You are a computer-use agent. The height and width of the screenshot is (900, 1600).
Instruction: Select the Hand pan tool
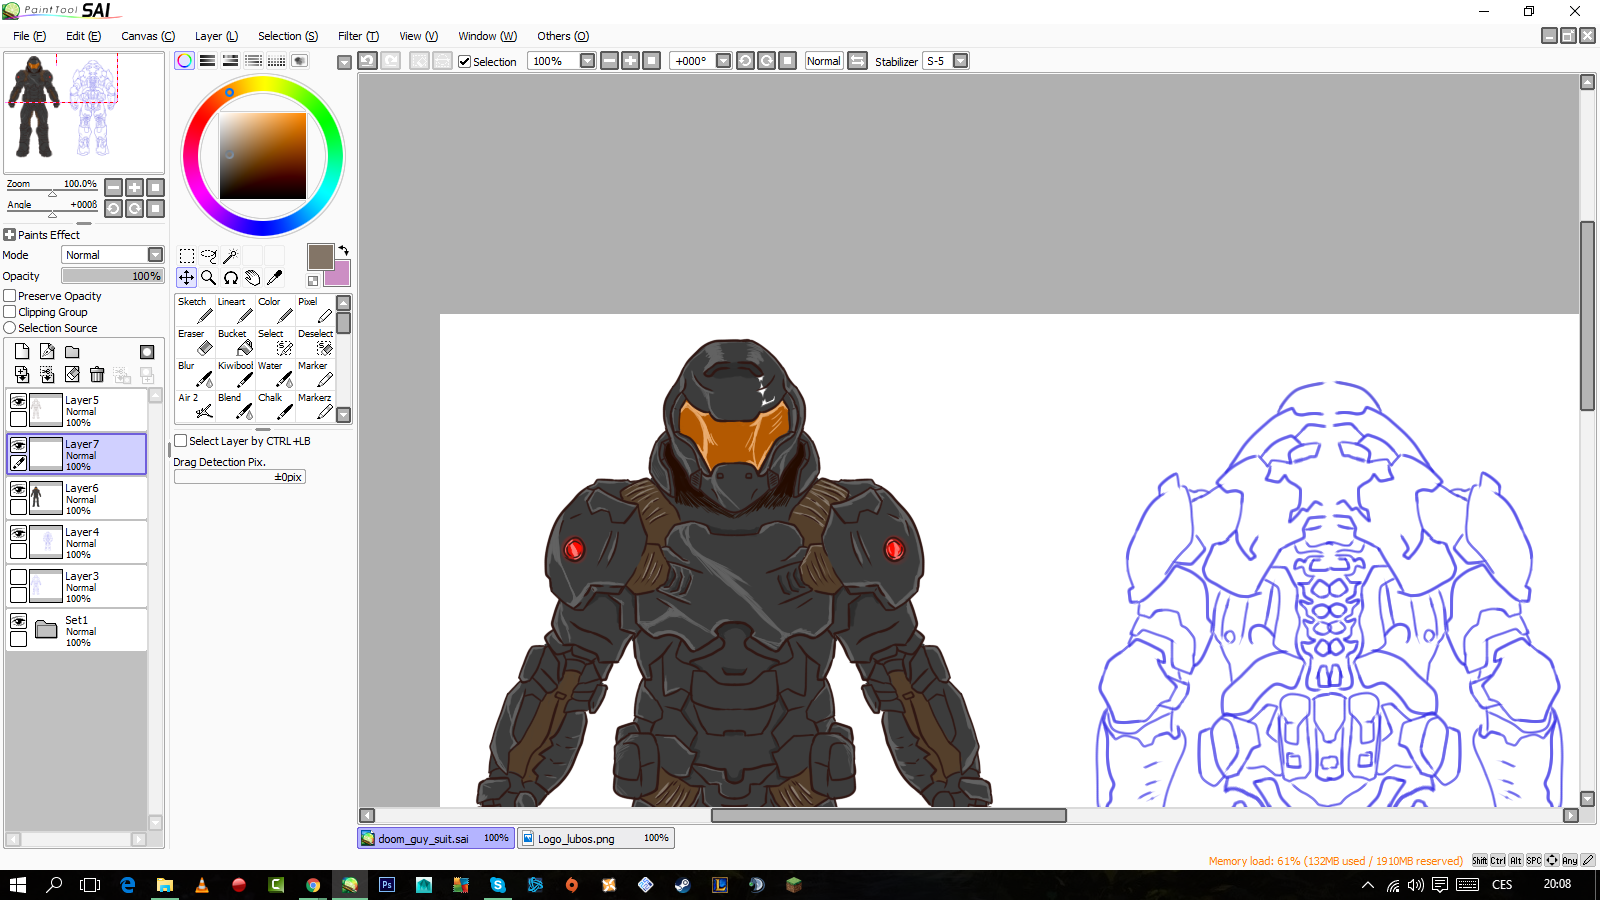[x=252, y=278]
